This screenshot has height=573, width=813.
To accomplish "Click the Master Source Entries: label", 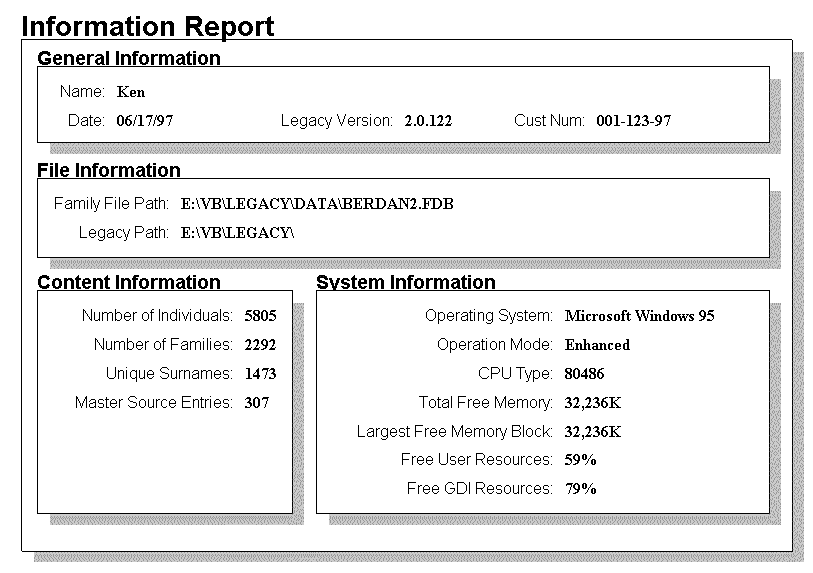I will tap(154, 402).
